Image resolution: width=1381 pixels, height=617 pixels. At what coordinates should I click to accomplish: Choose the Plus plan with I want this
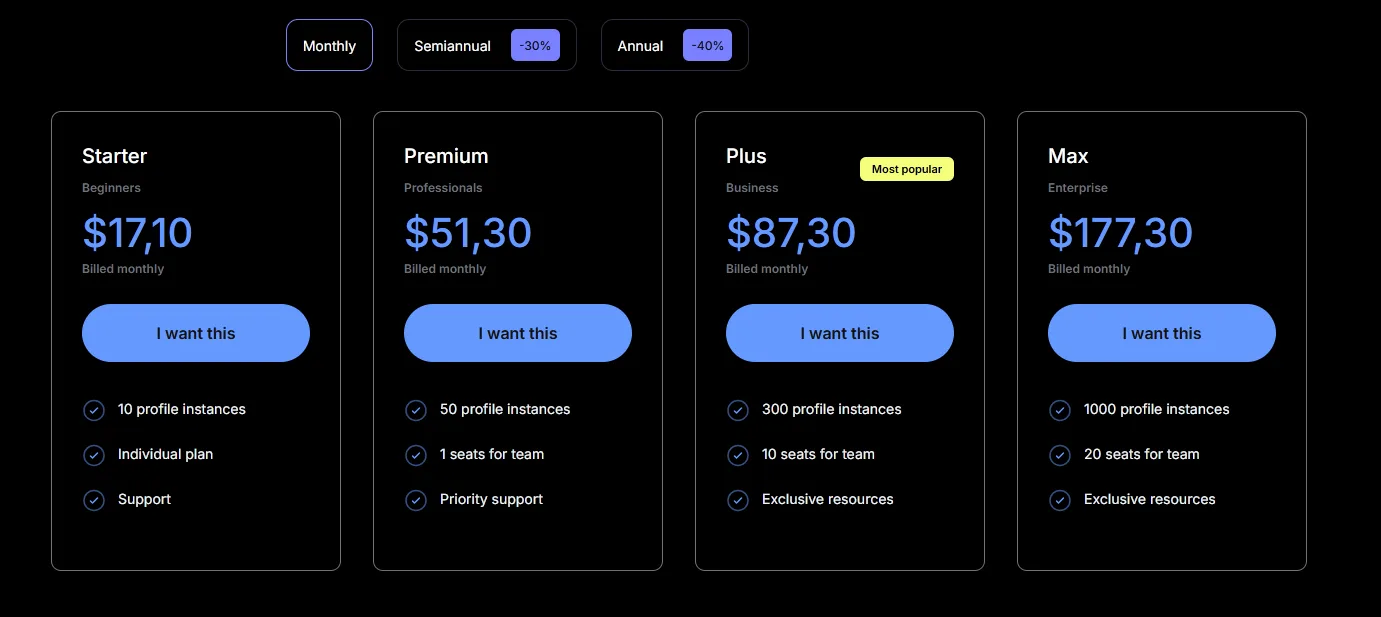click(x=840, y=333)
